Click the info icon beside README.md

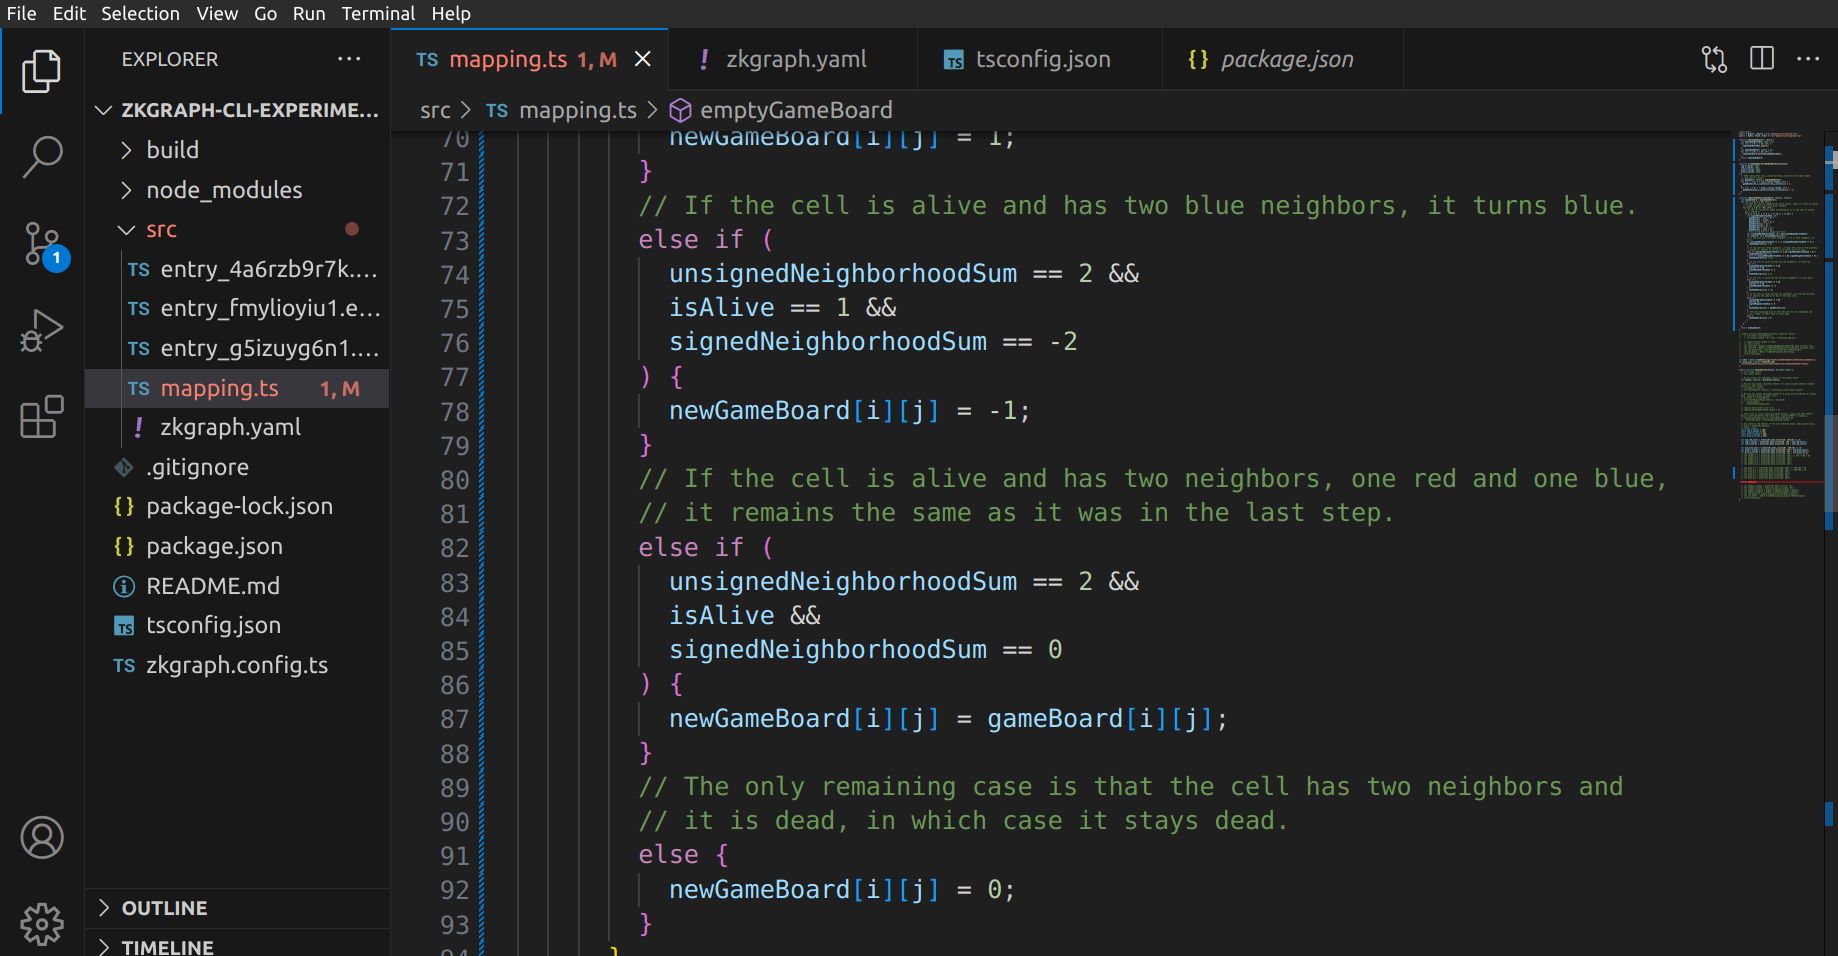coord(124,586)
